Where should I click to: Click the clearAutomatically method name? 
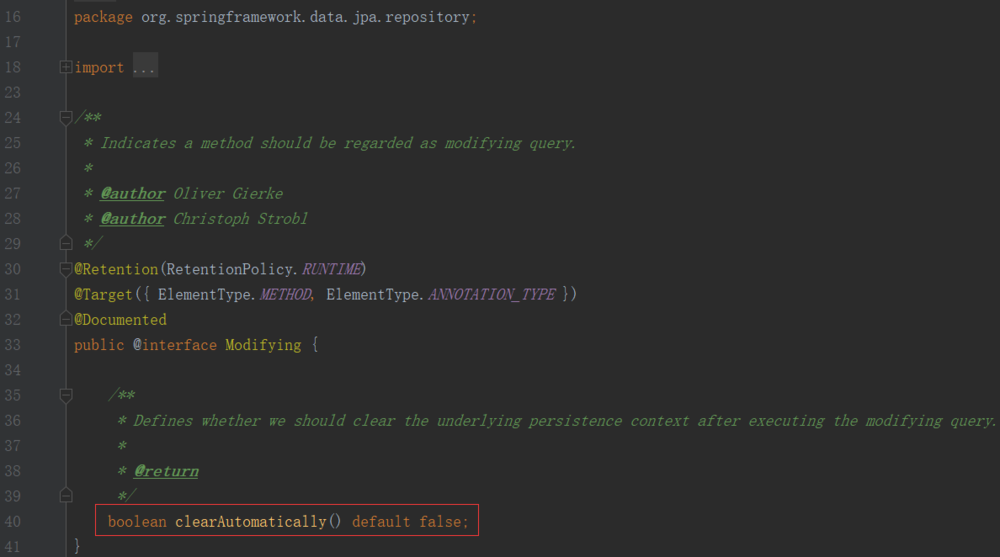click(251, 521)
